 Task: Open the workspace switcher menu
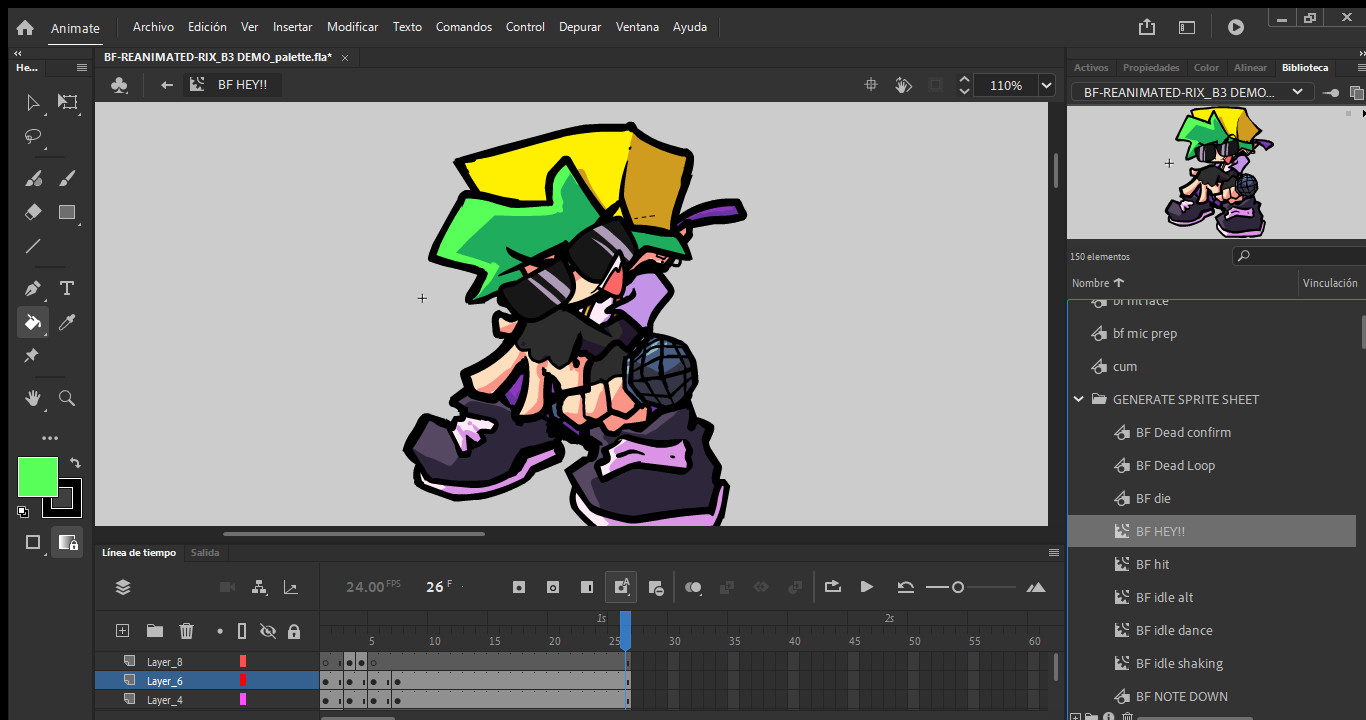pos(1187,27)
